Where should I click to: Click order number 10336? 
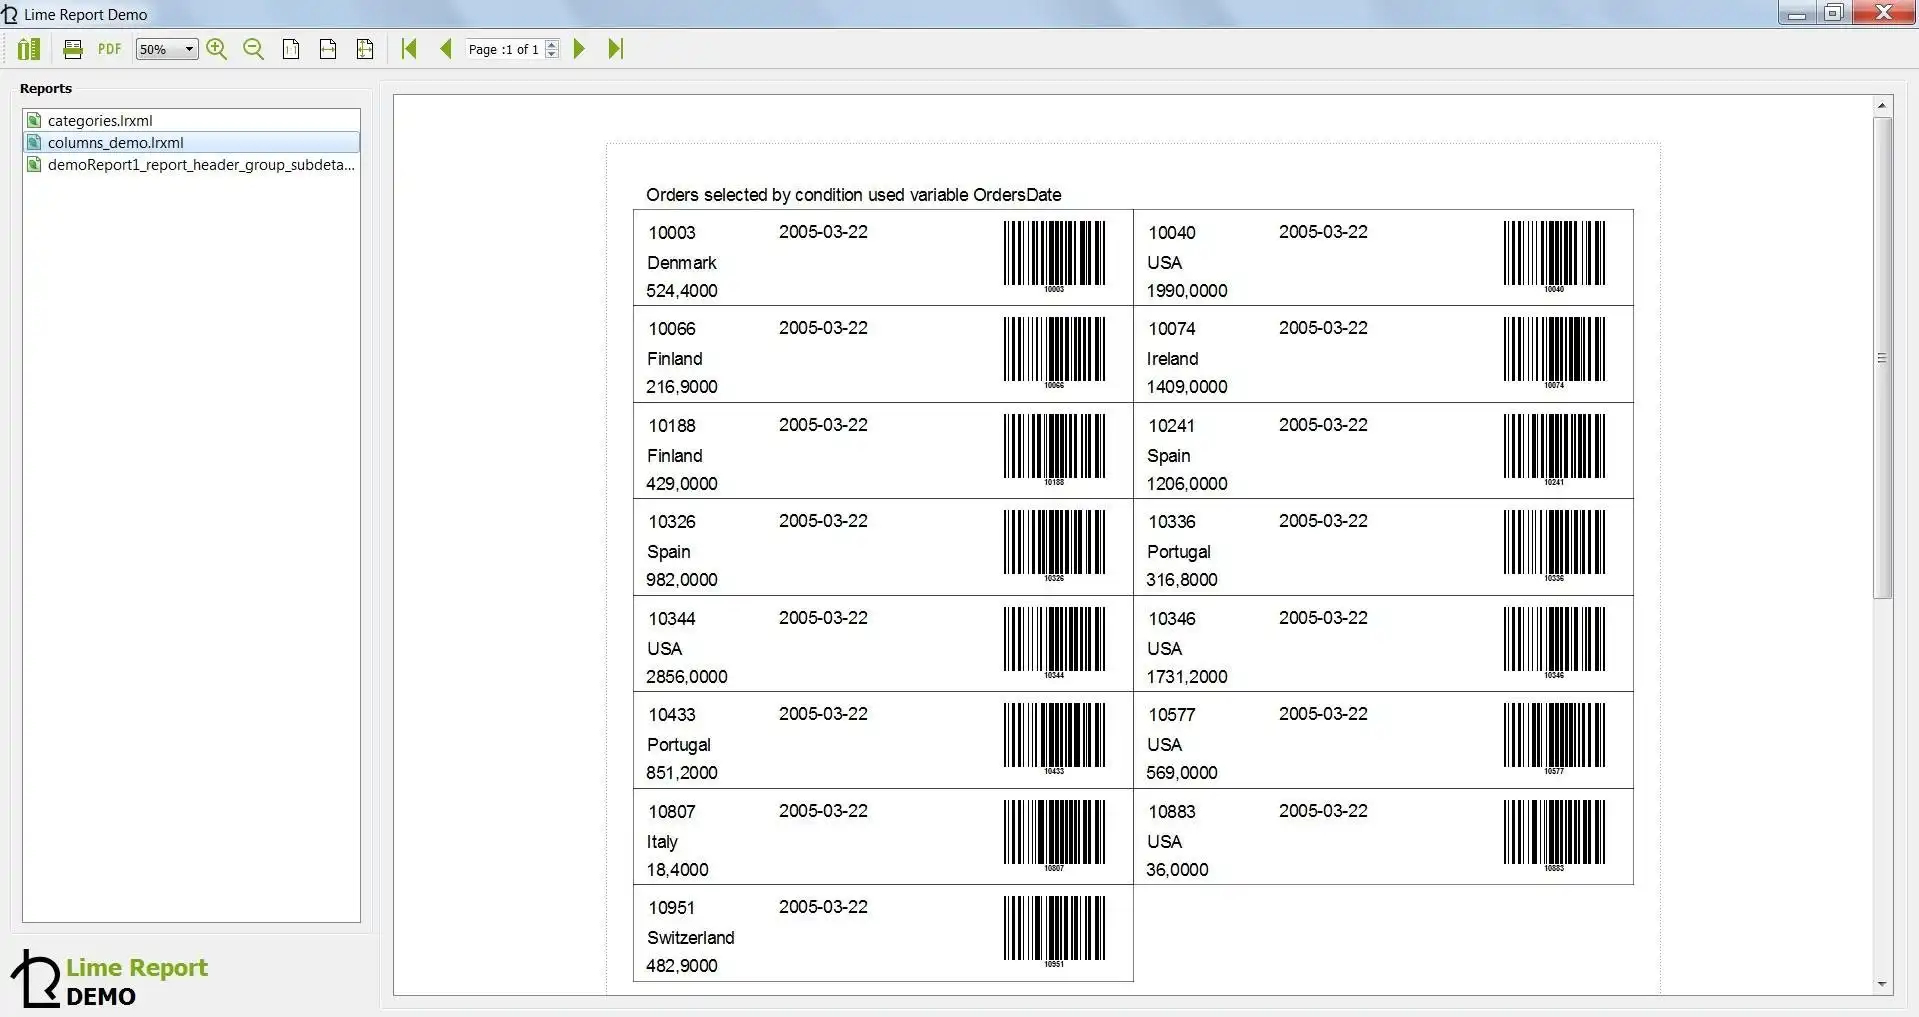tap(1172, 522)
